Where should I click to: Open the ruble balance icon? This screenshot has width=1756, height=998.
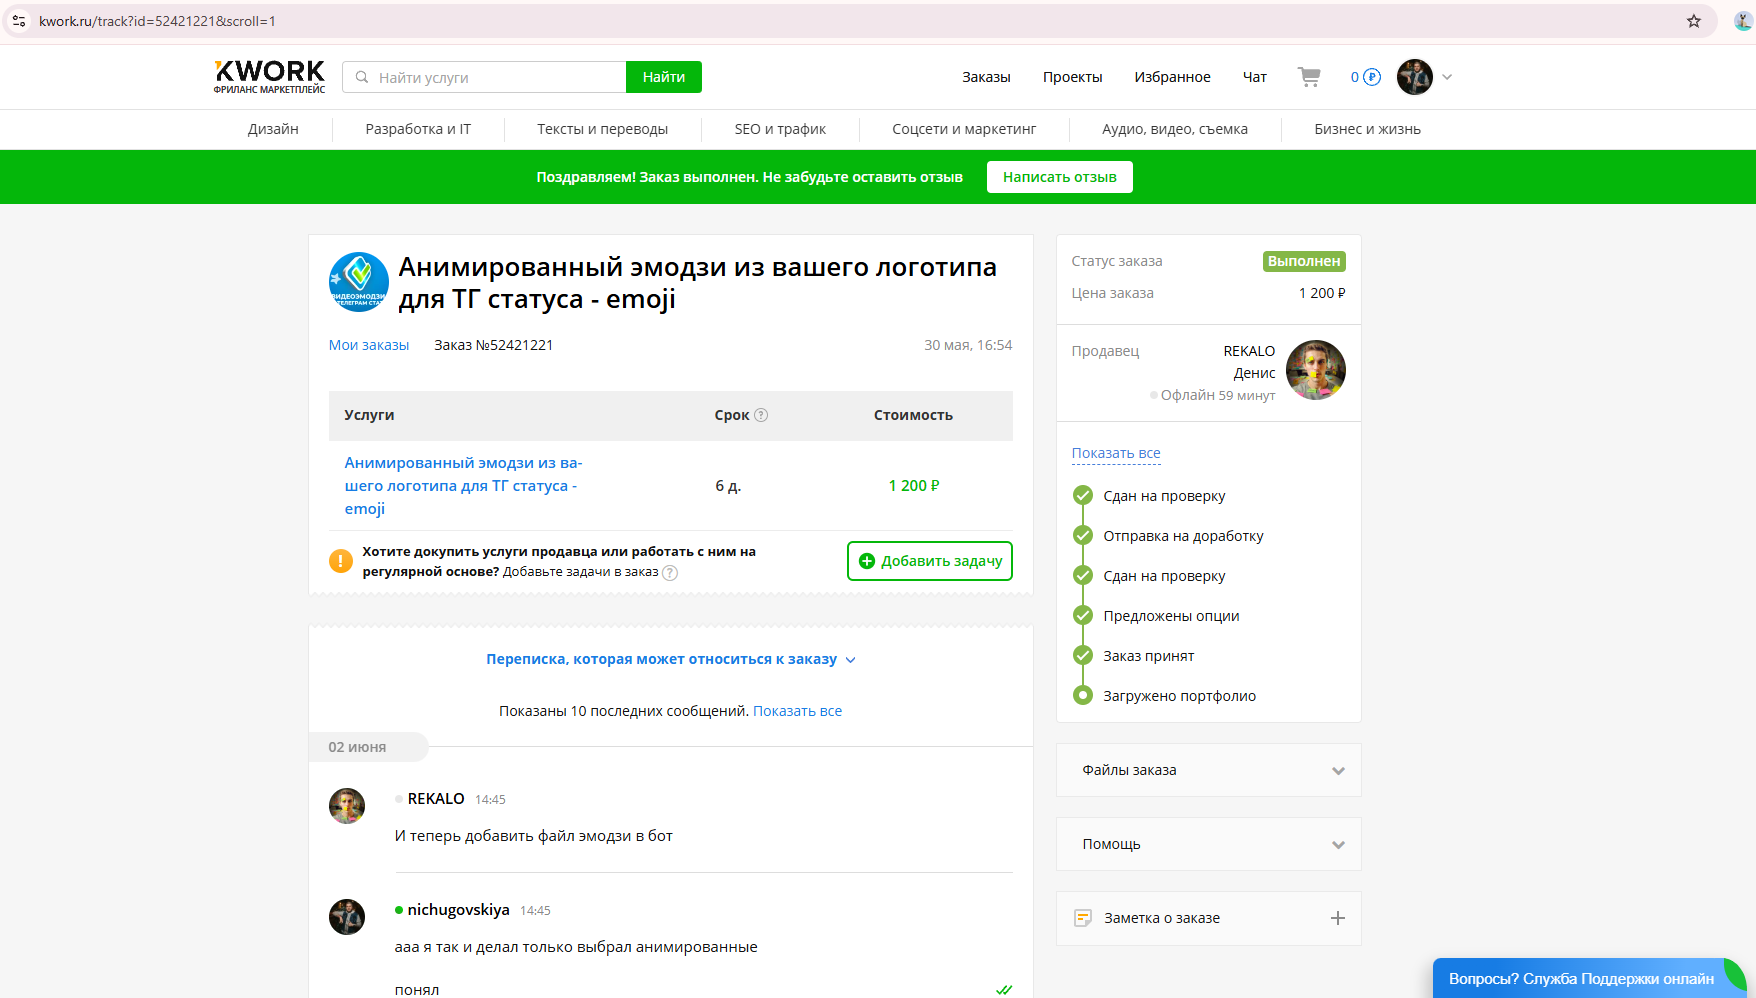click(x=1372, y=77)
